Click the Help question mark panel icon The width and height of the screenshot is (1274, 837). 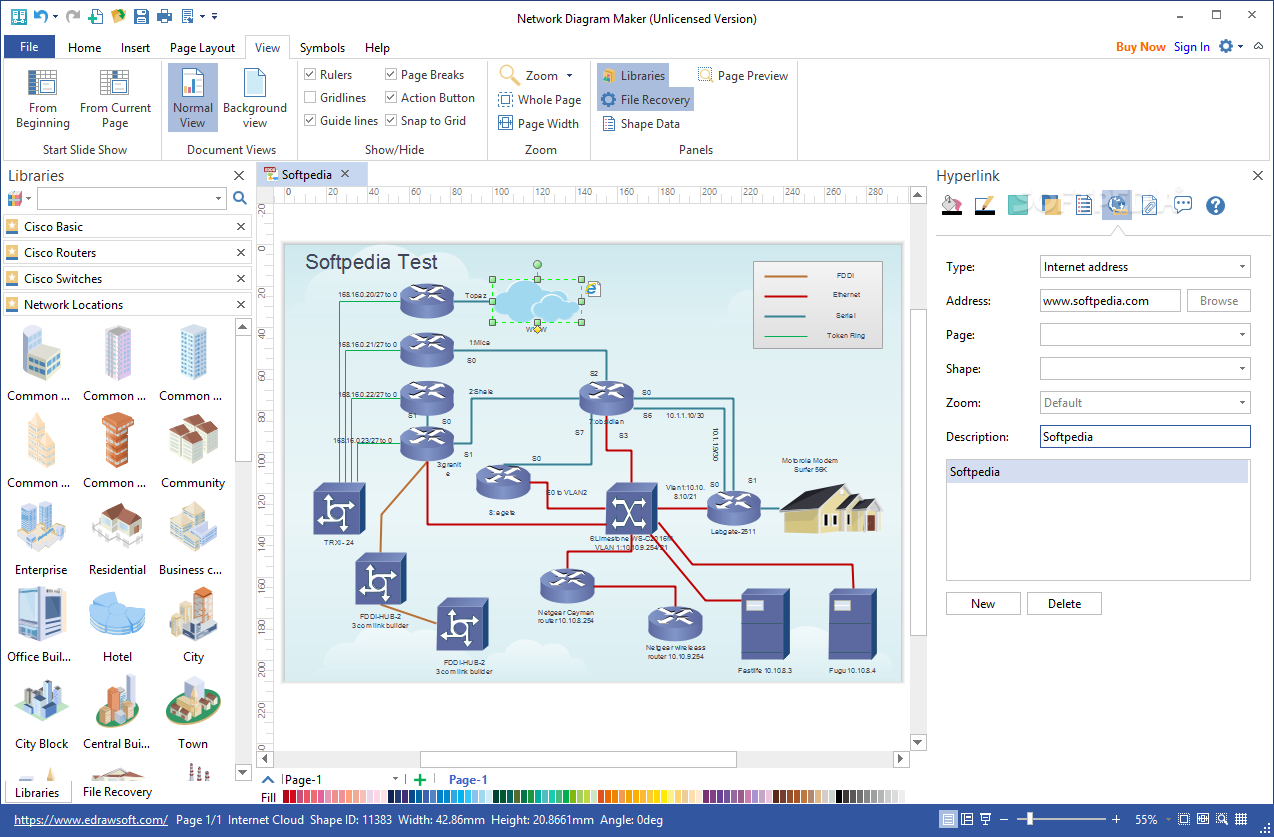point(1215,206)
